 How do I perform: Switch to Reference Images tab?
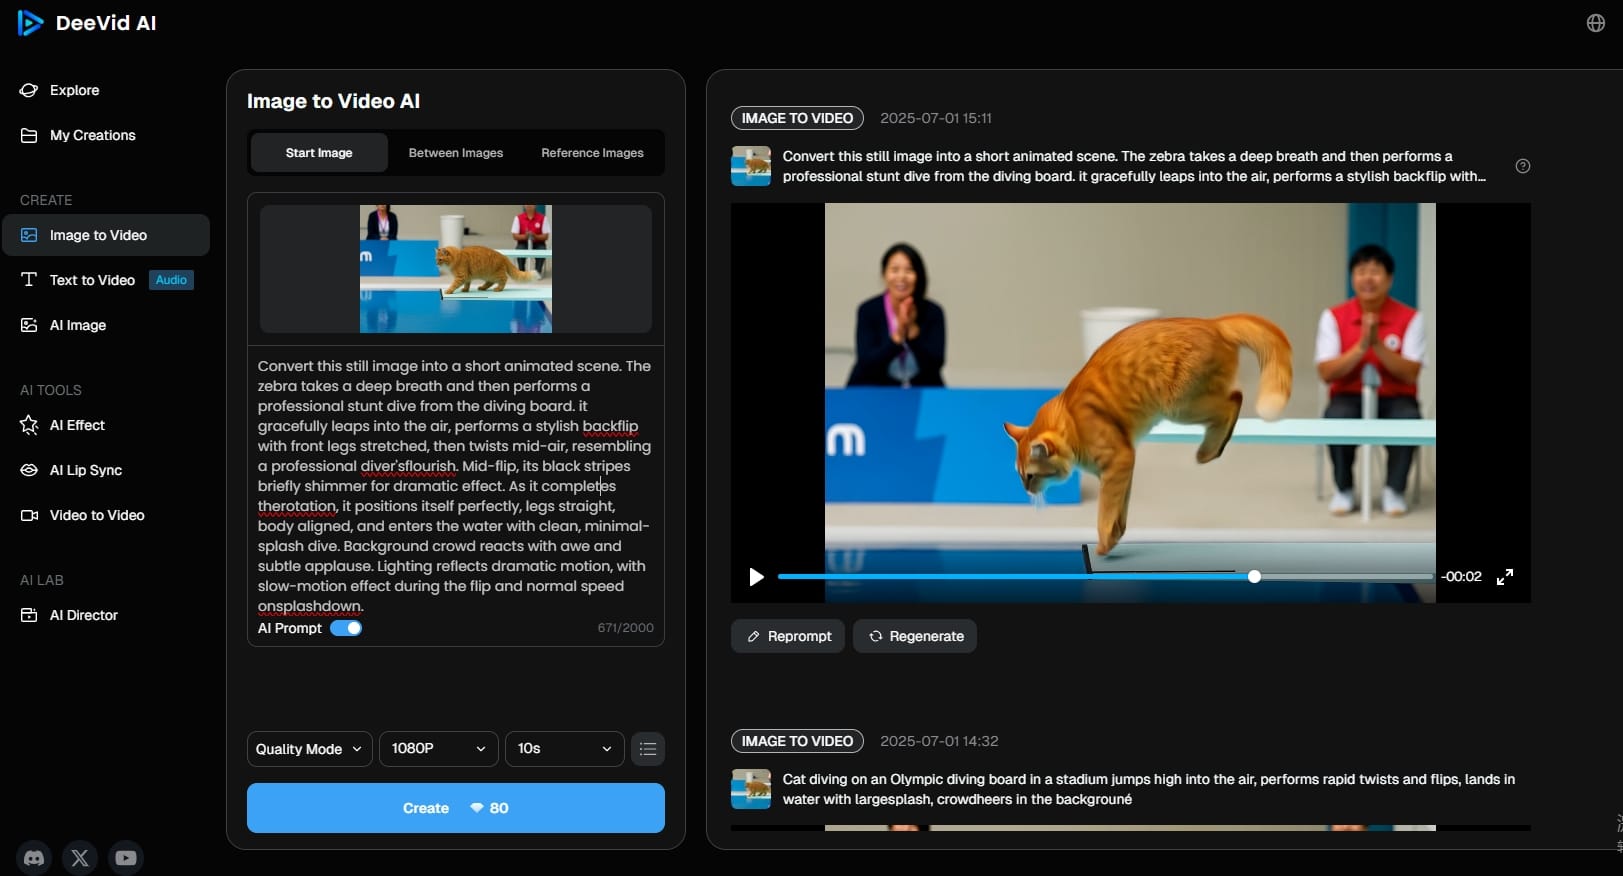pyautogui.click(x=592, y=153)
